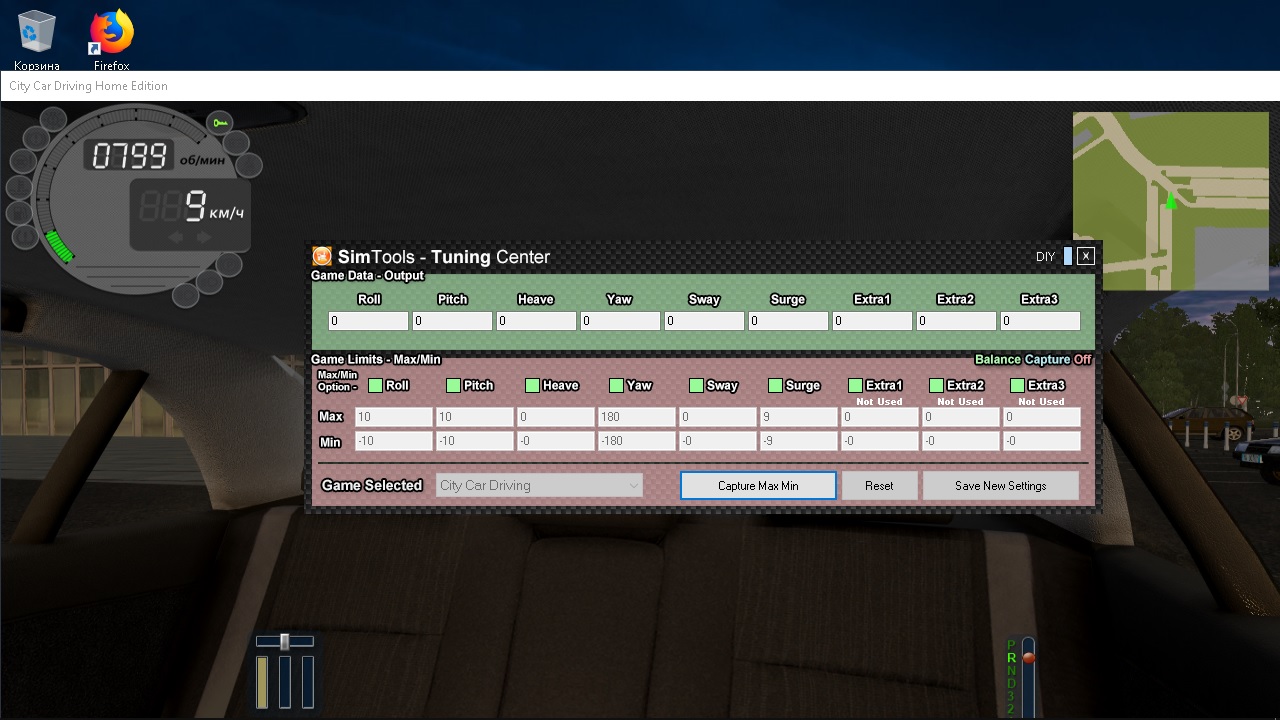Click the Extra1 output field

(873, 321)
